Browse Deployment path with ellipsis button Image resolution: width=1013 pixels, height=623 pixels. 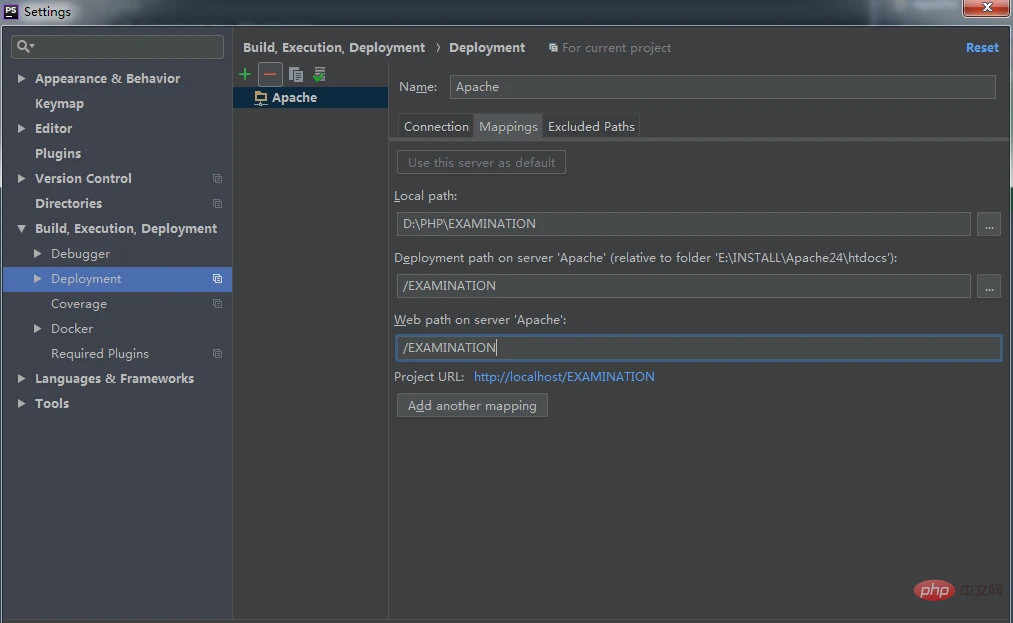(988, 286)
